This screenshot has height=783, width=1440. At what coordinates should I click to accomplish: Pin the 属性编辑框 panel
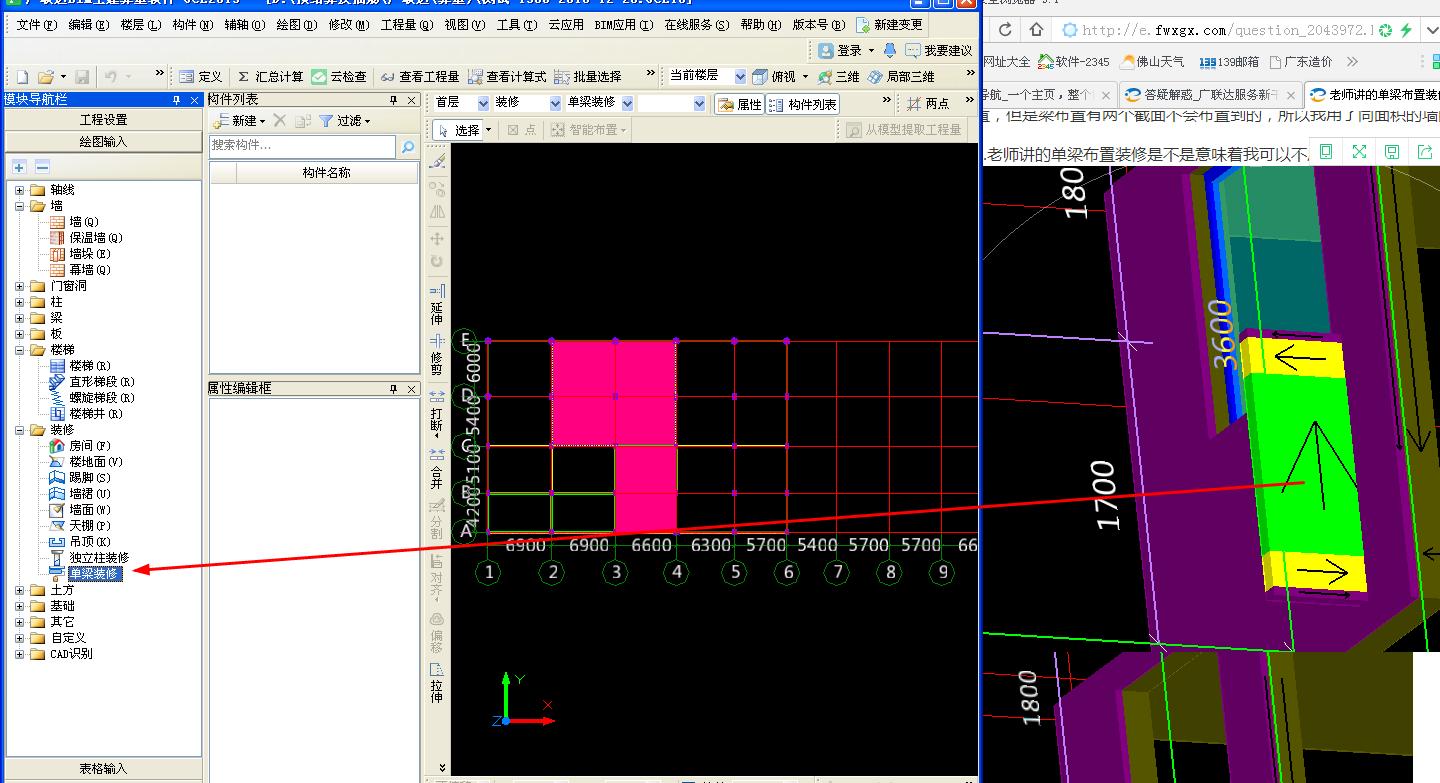394,388
